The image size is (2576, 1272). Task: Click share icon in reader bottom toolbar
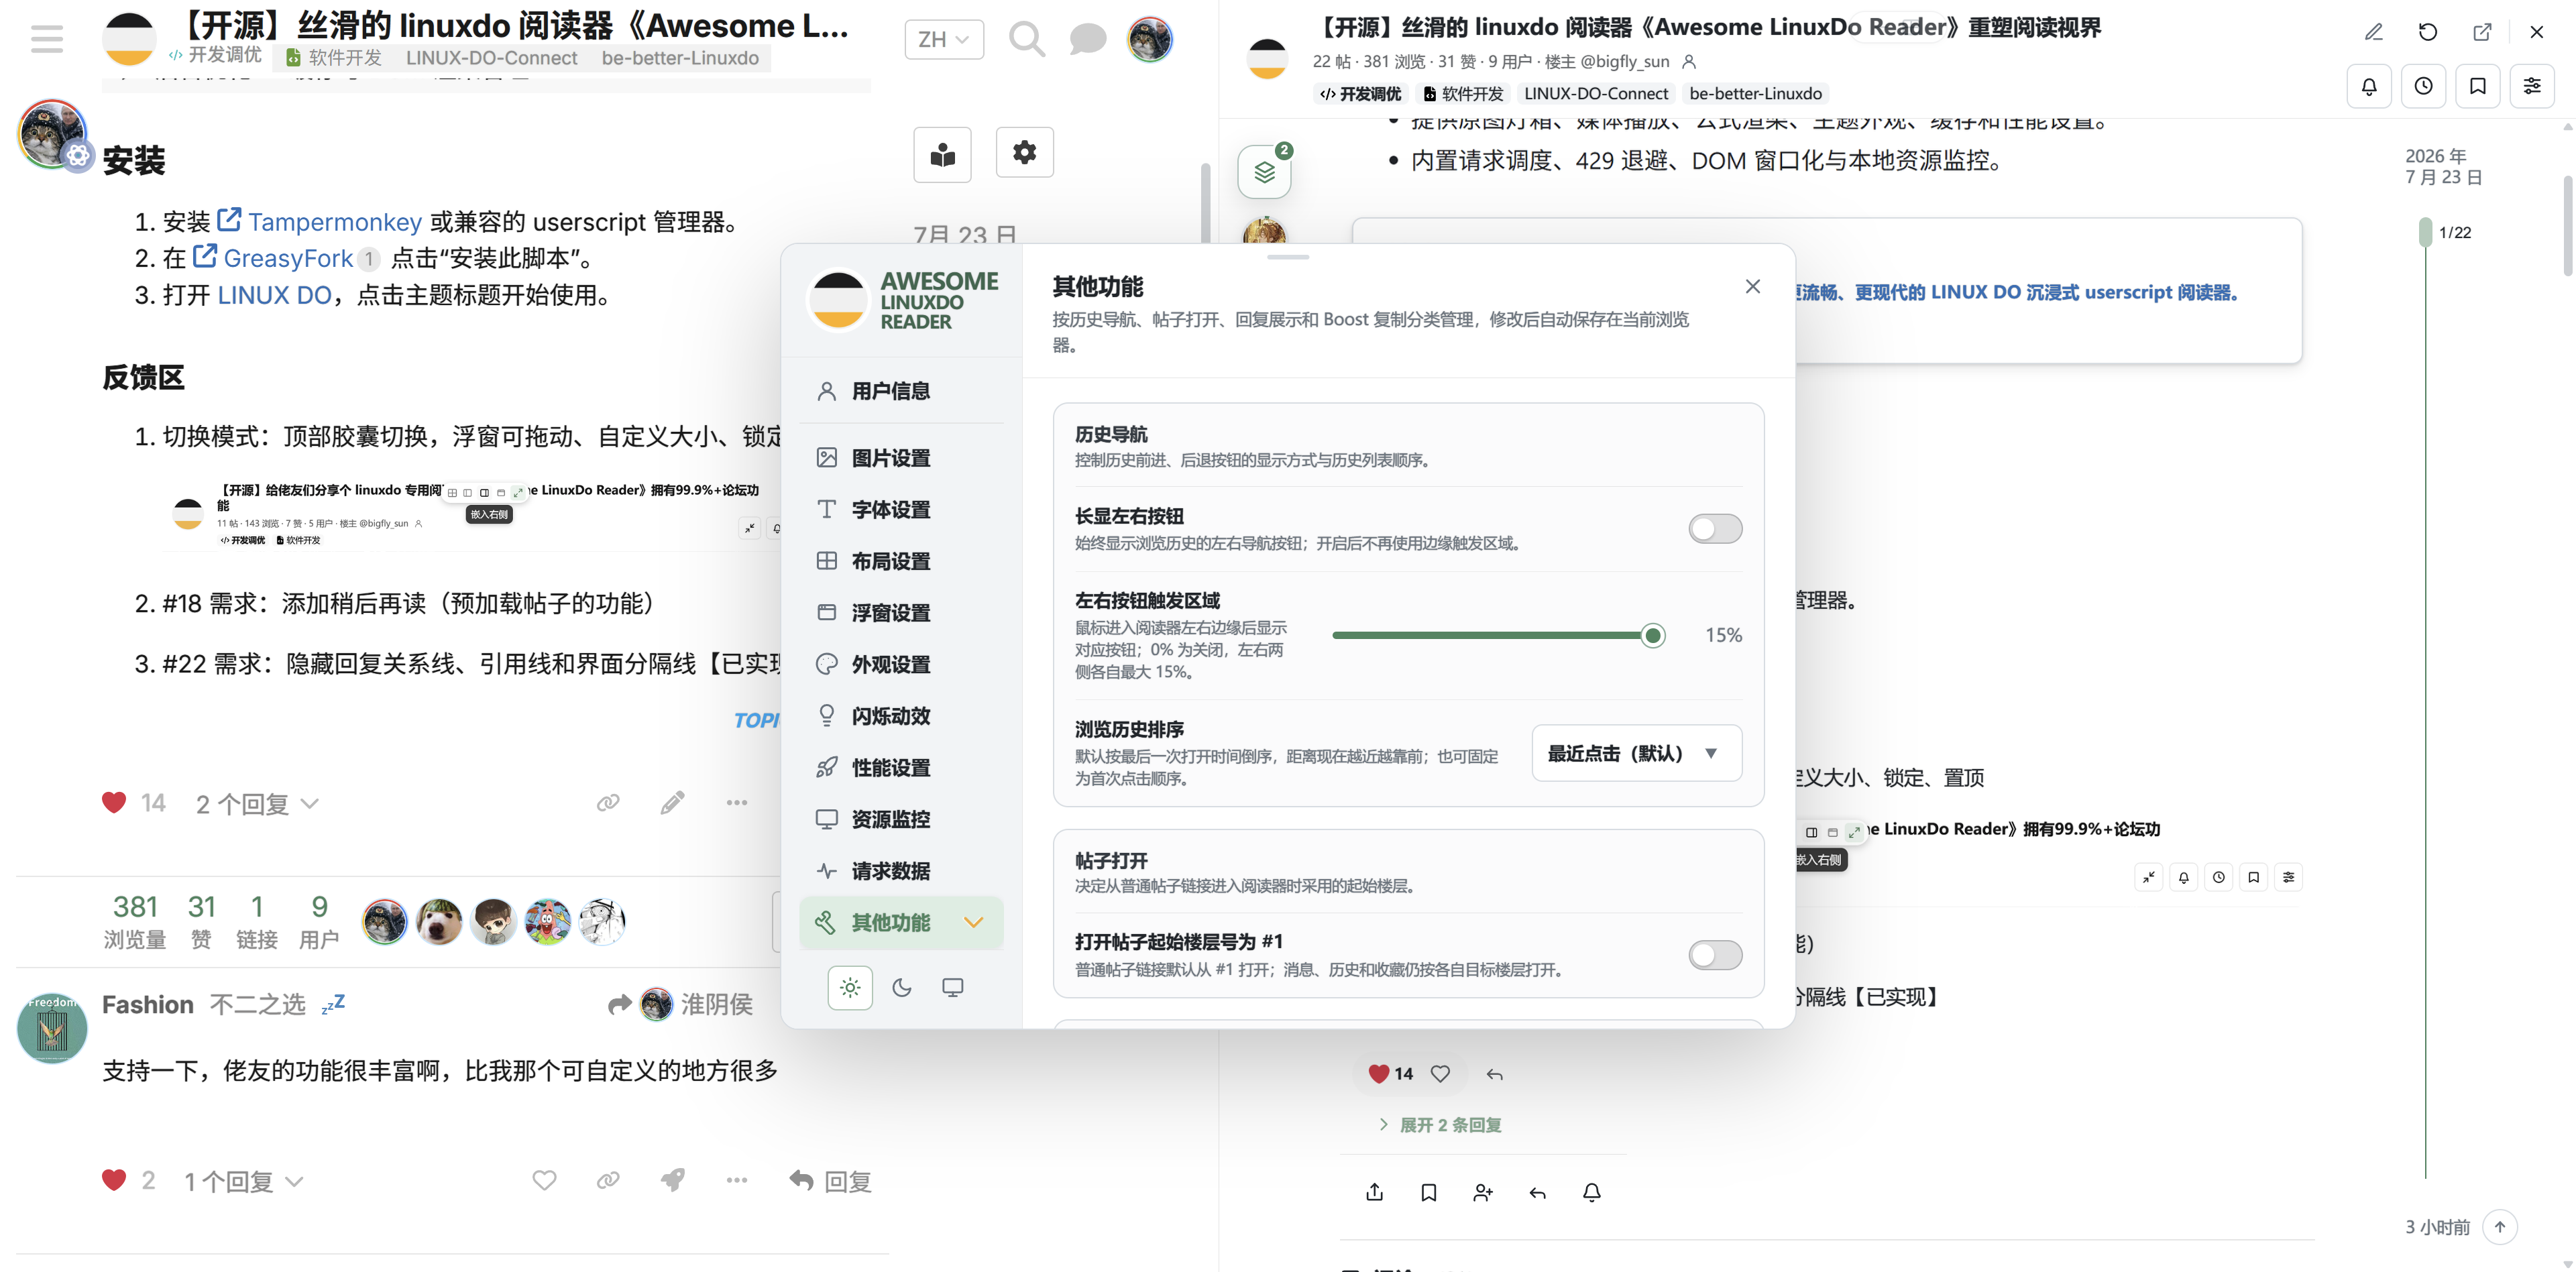tap(1375, 1192)
